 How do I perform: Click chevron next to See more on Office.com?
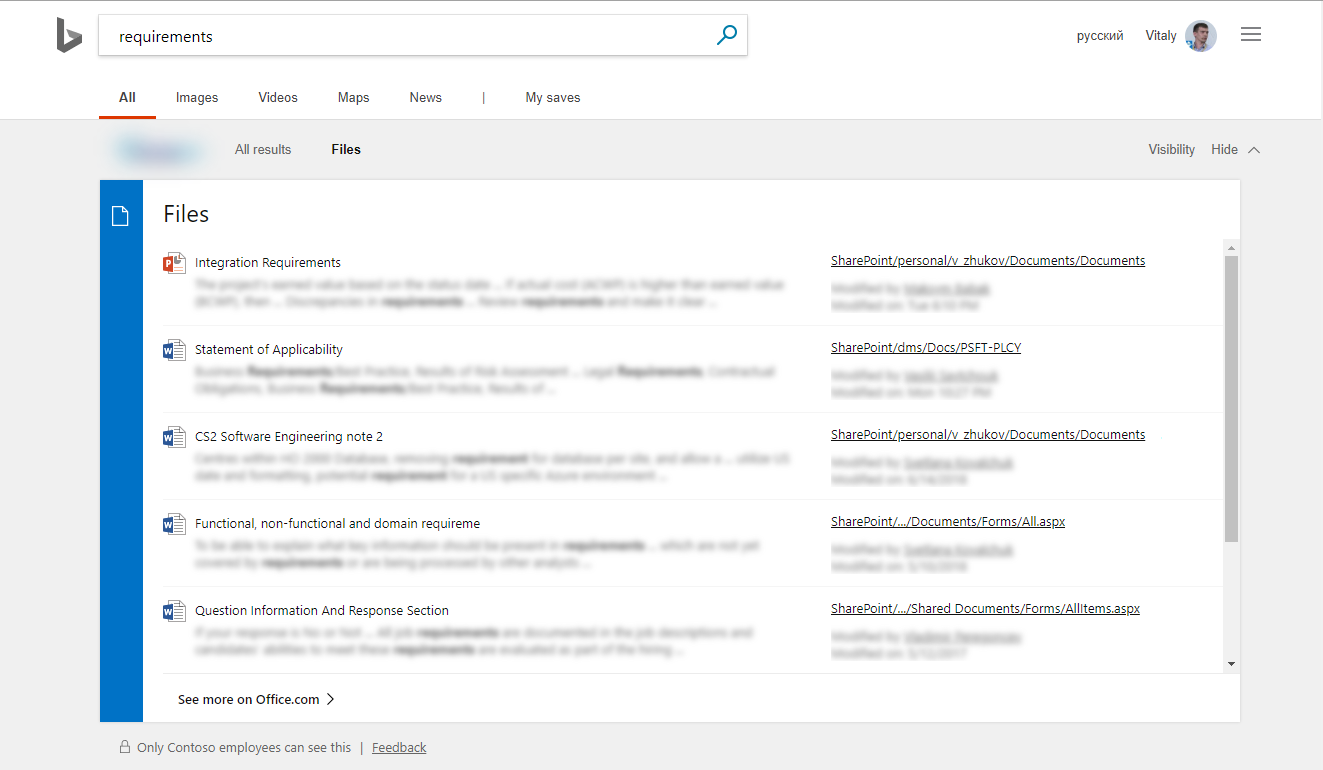click(x=331, y=699)
